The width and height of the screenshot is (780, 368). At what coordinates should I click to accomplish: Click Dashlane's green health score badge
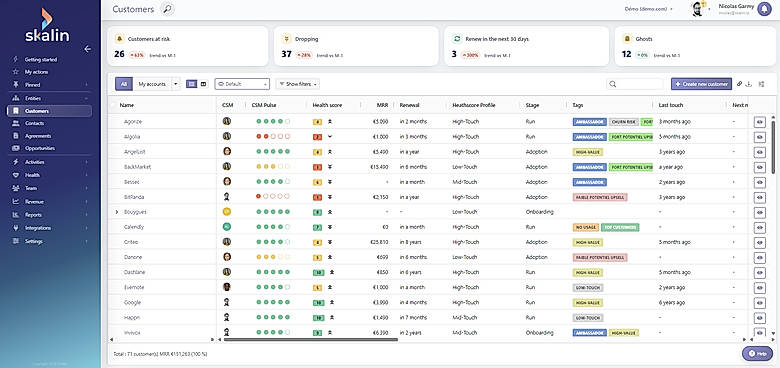click(317, 273)
